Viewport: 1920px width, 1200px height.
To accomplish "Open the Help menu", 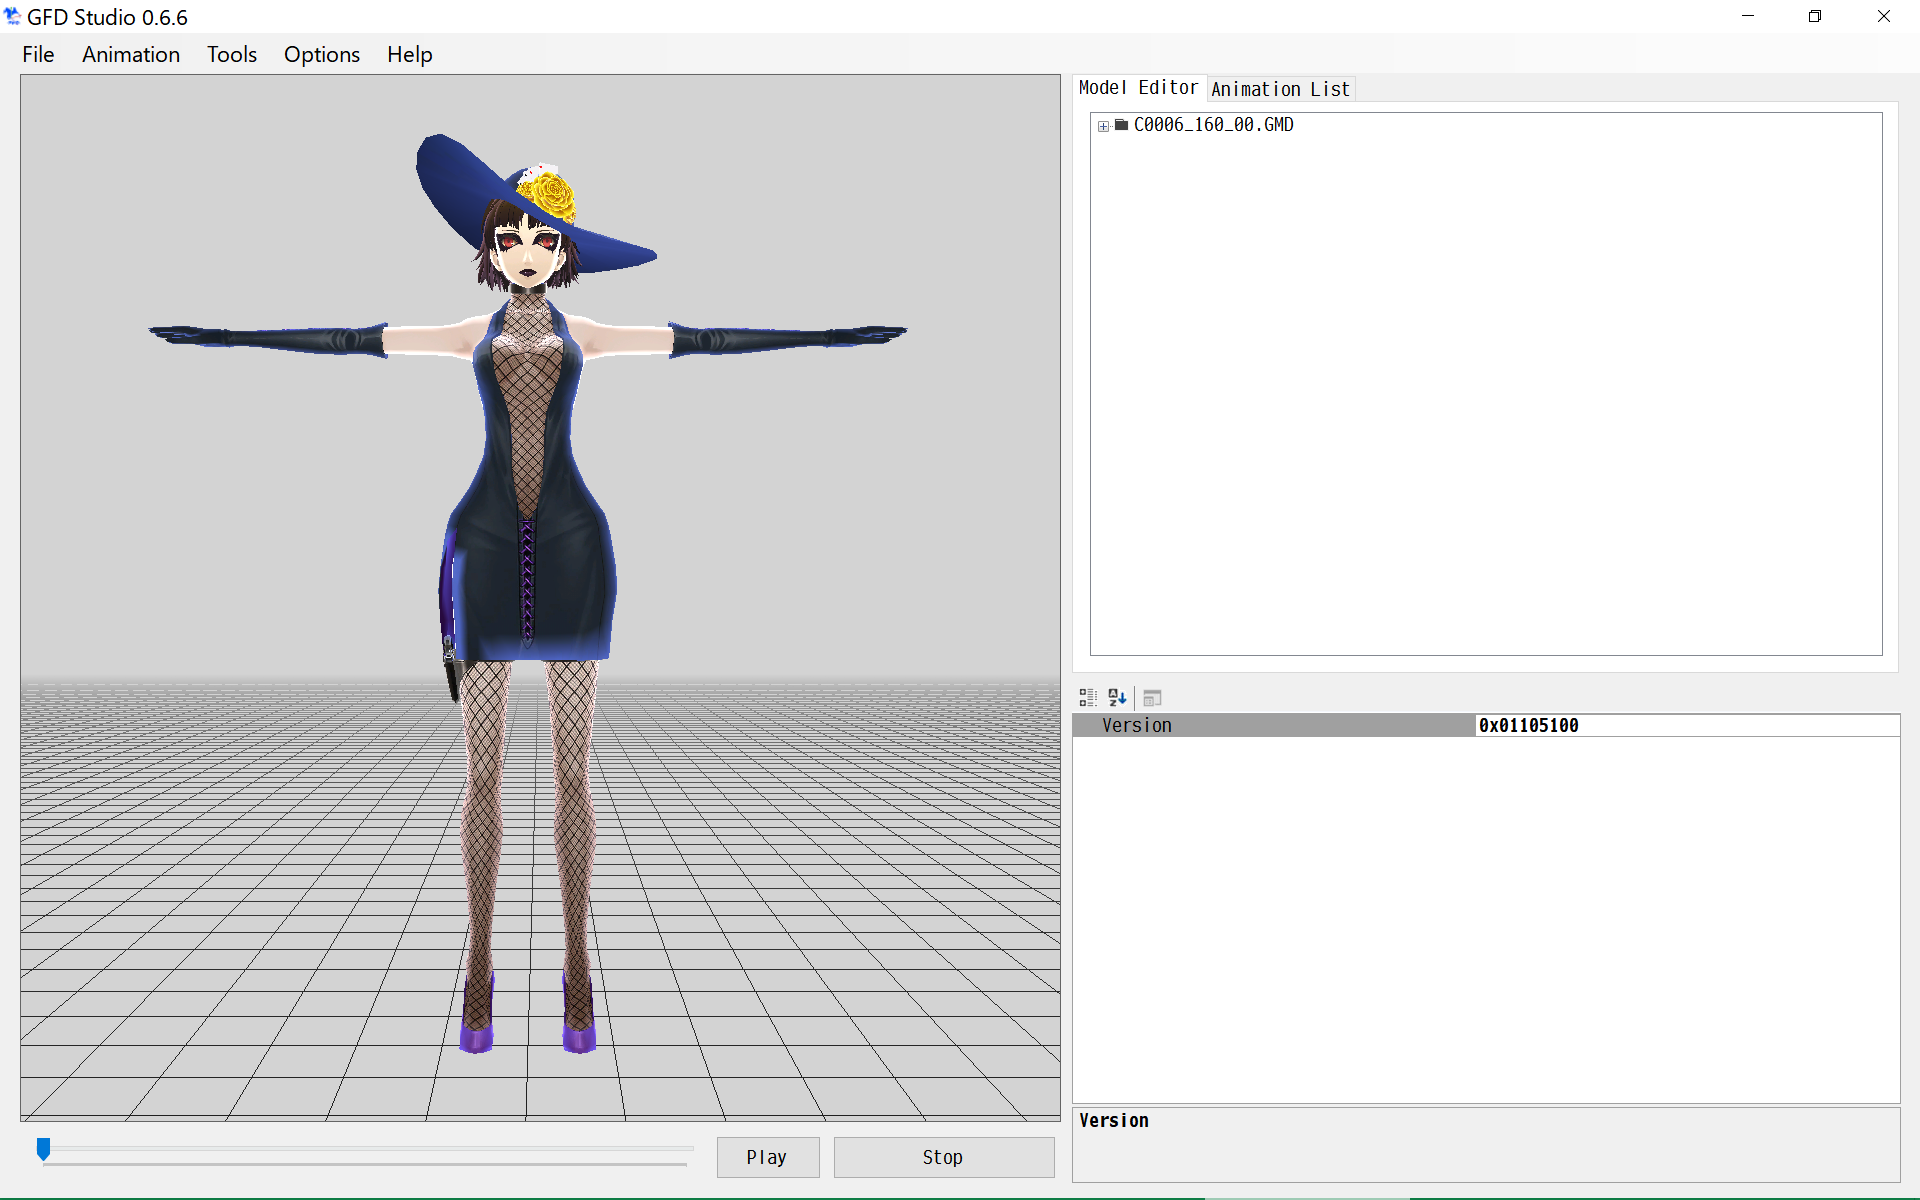I will [409, 55].
